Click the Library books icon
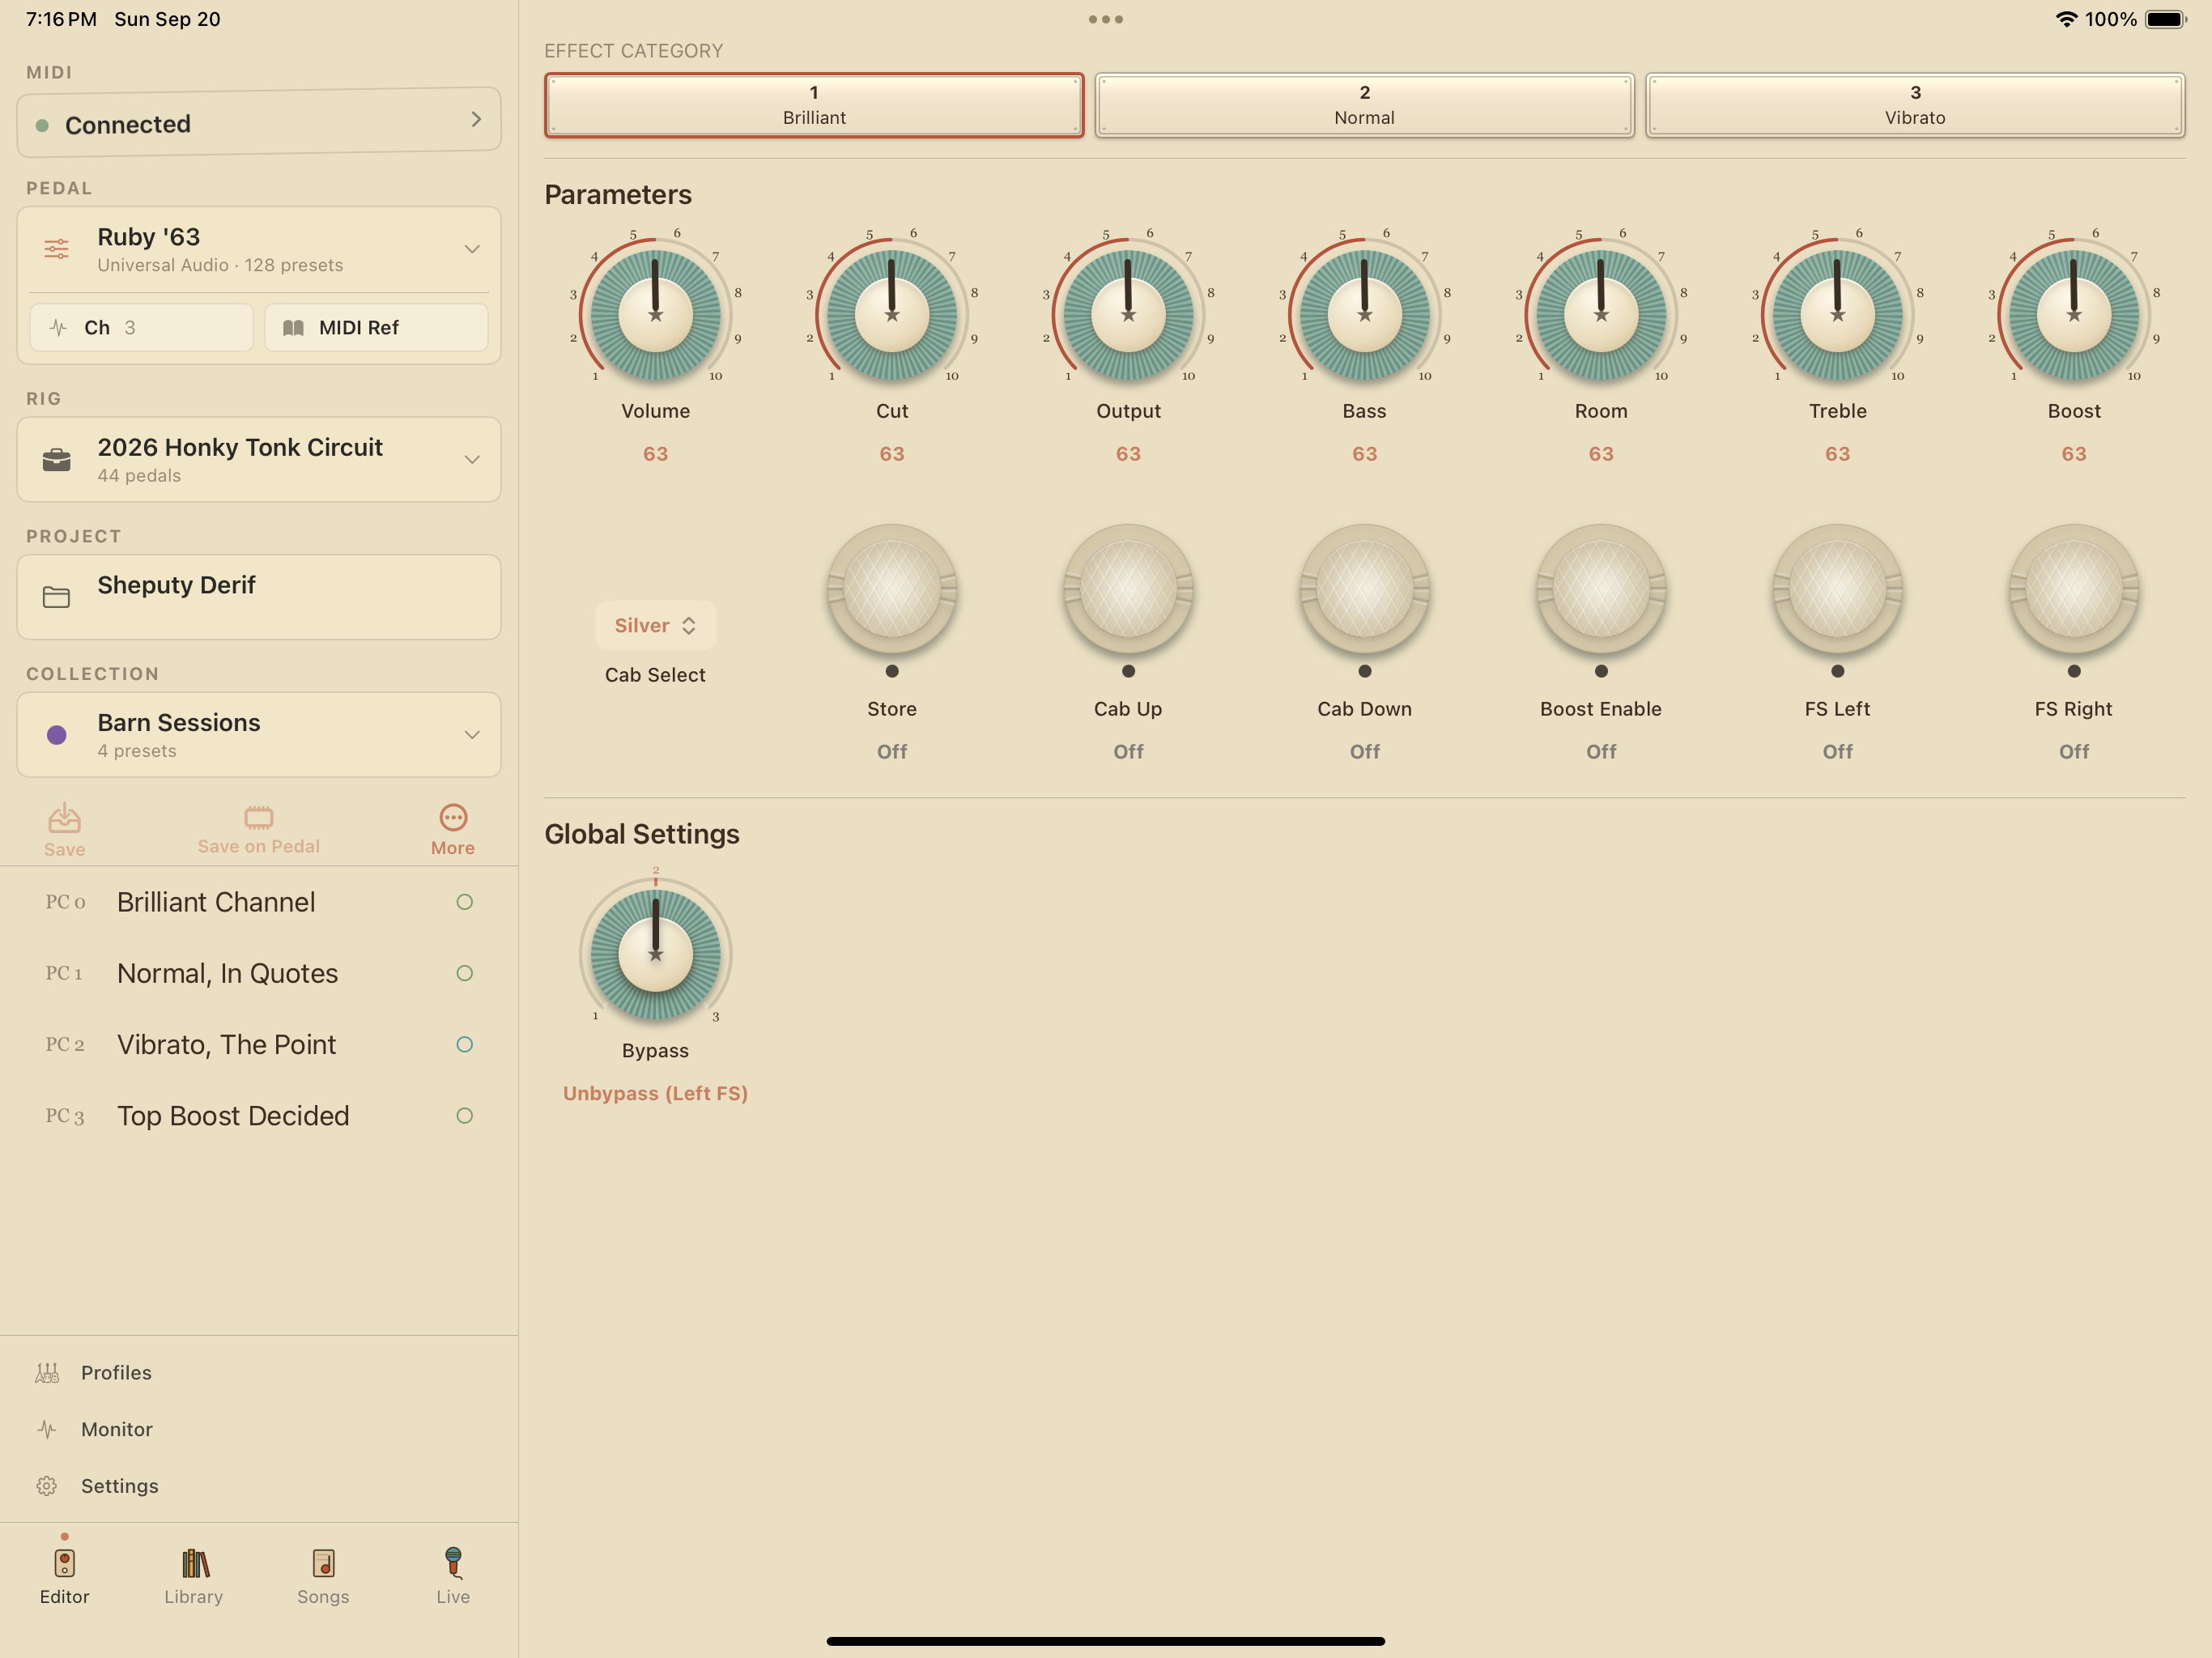Viewport: 2212px width, 1658px height. point(194,1563)
